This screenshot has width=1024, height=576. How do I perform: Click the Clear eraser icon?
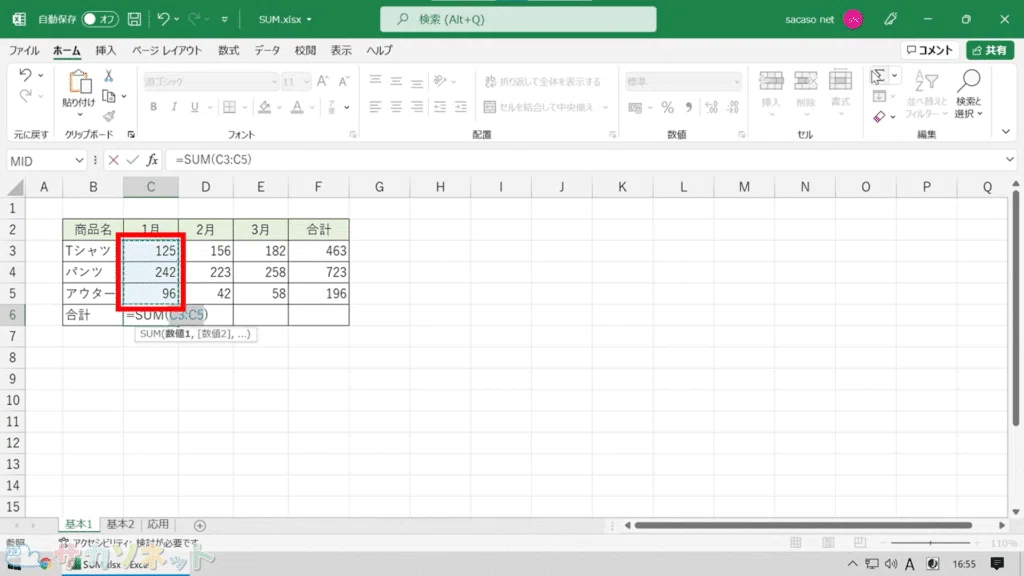click(880, 117)
